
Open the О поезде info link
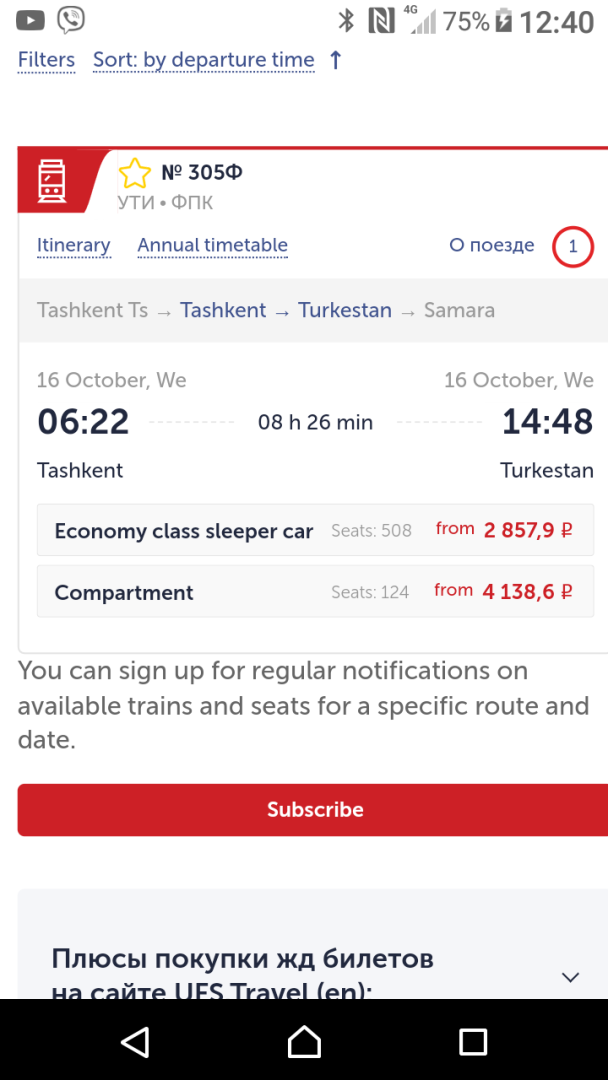pos(492,245)
